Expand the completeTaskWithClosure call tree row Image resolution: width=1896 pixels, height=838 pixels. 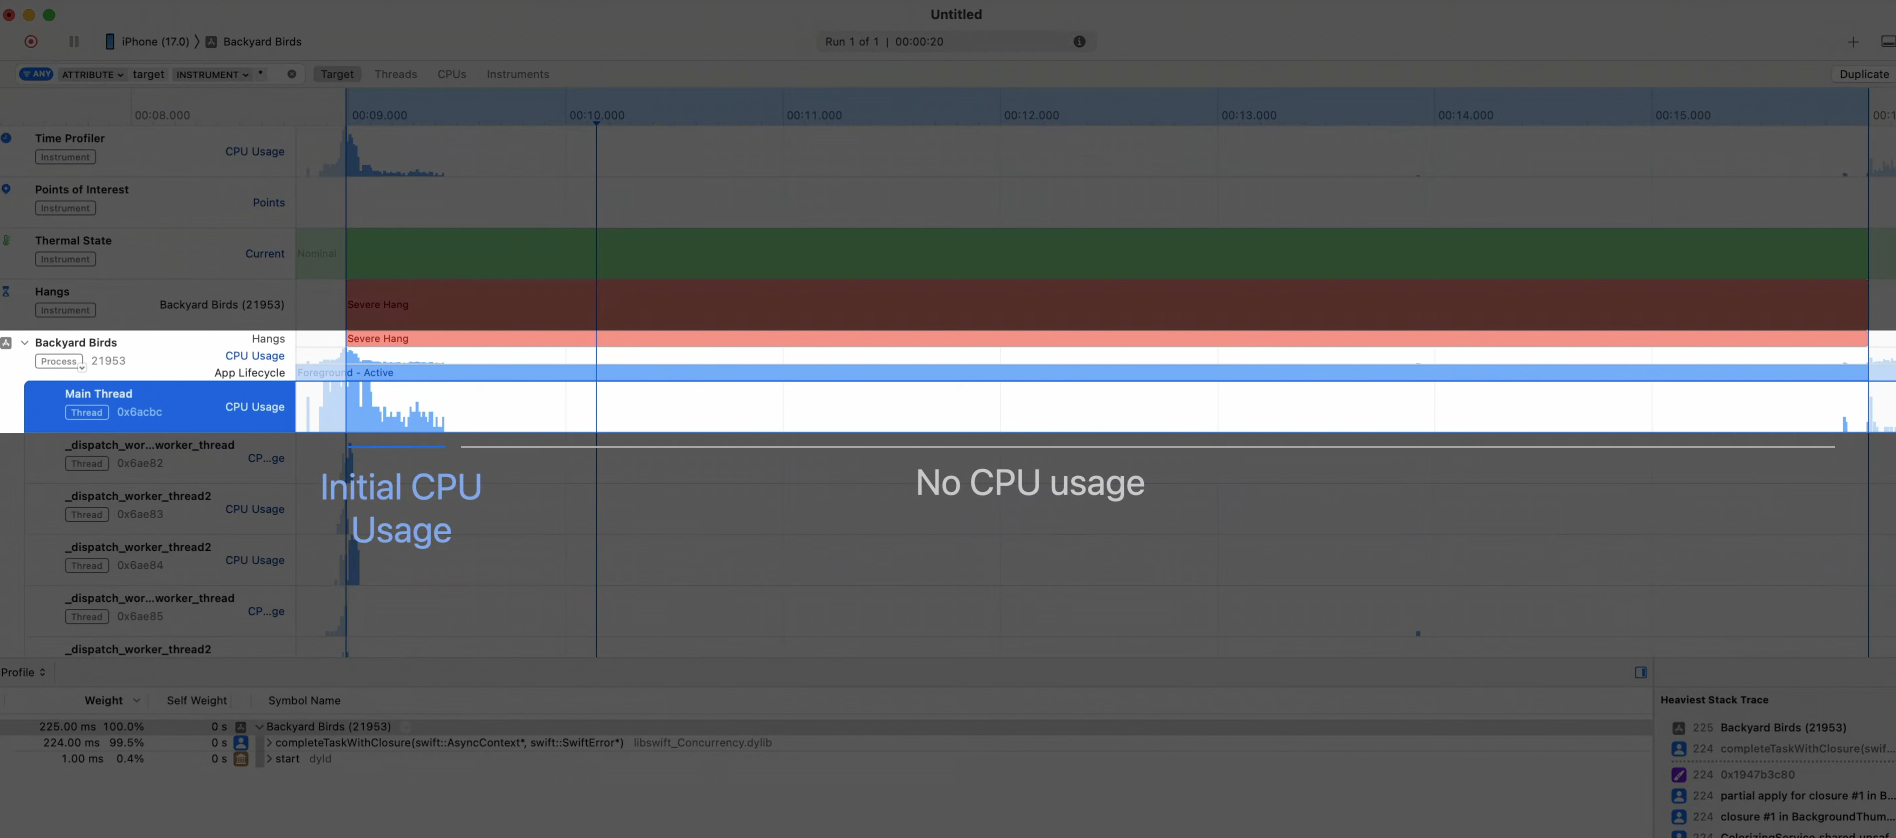point(269,743)
